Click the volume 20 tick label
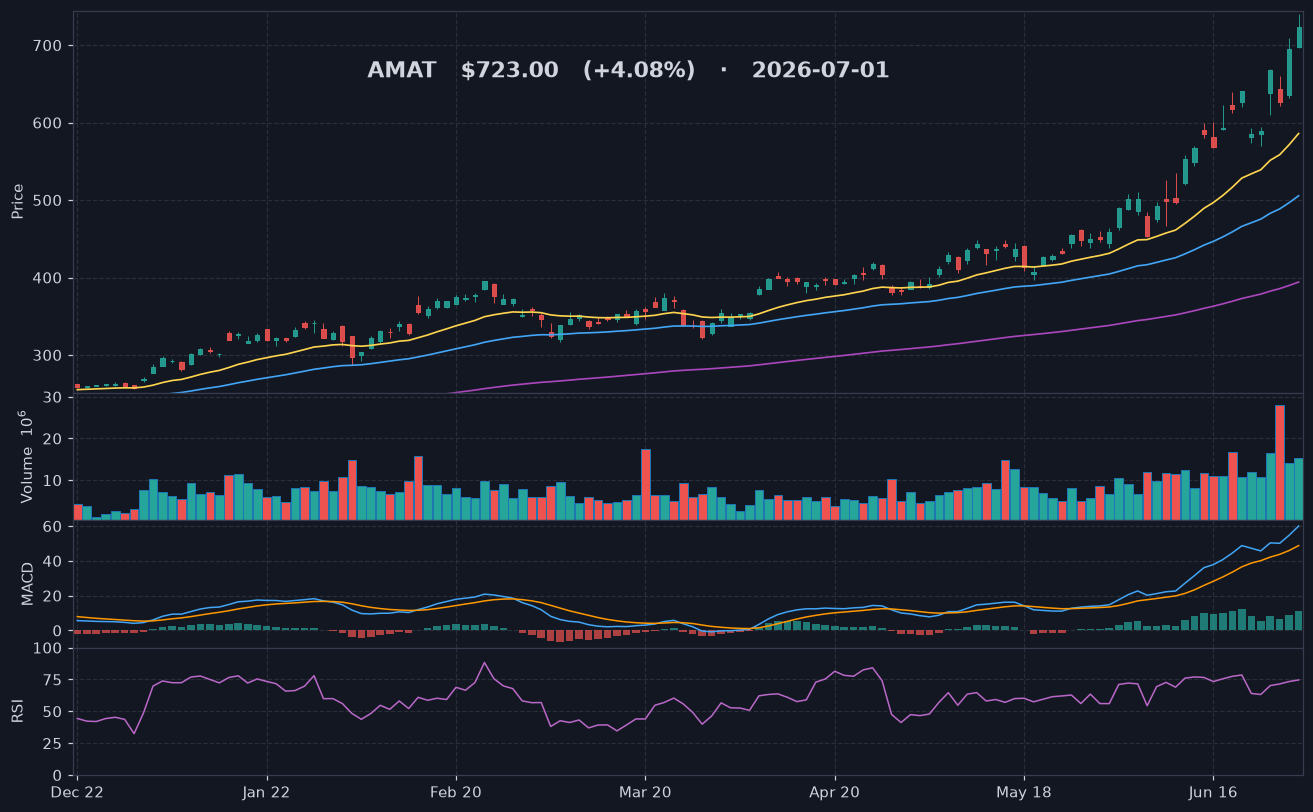The image size is (1313, 812). (54, 440)
